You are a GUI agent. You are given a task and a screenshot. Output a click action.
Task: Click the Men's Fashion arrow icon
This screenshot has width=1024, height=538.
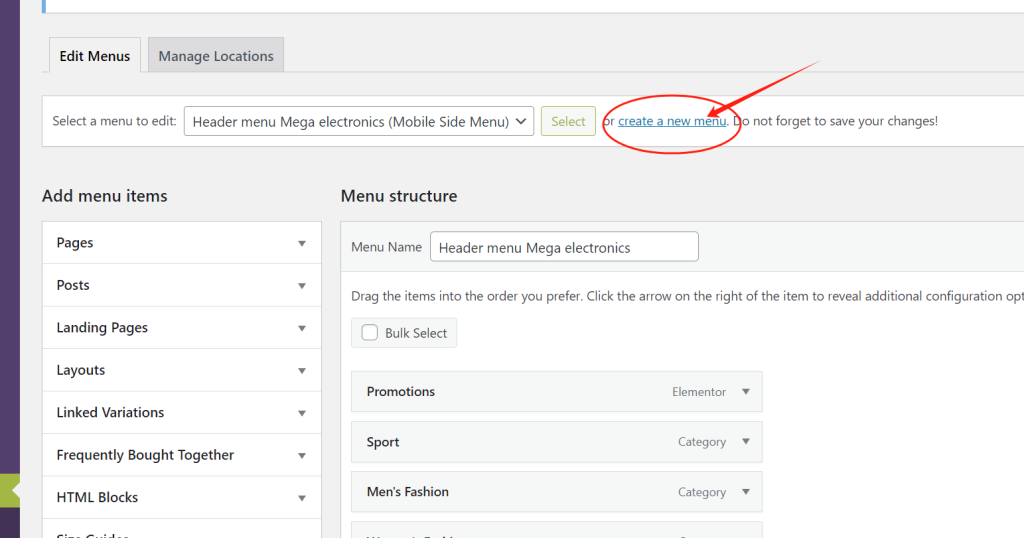pos(746,492)
